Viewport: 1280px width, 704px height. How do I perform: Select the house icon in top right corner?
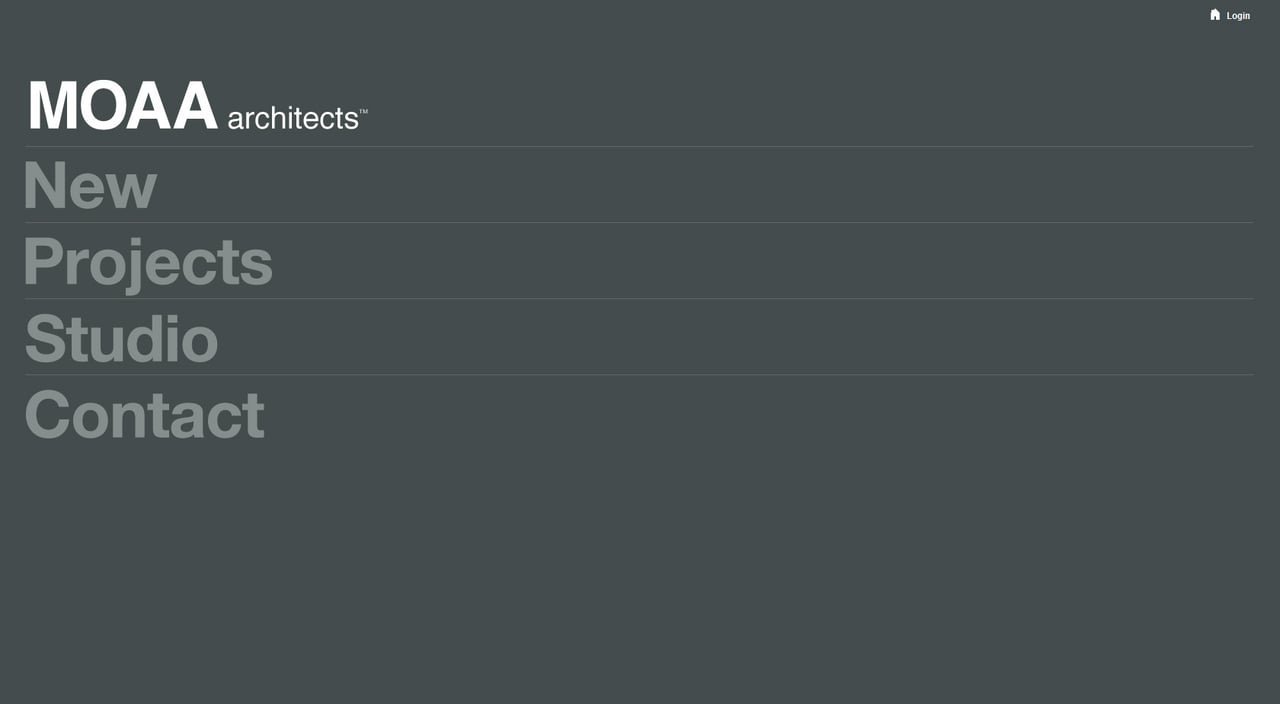tap(1215, 15)
